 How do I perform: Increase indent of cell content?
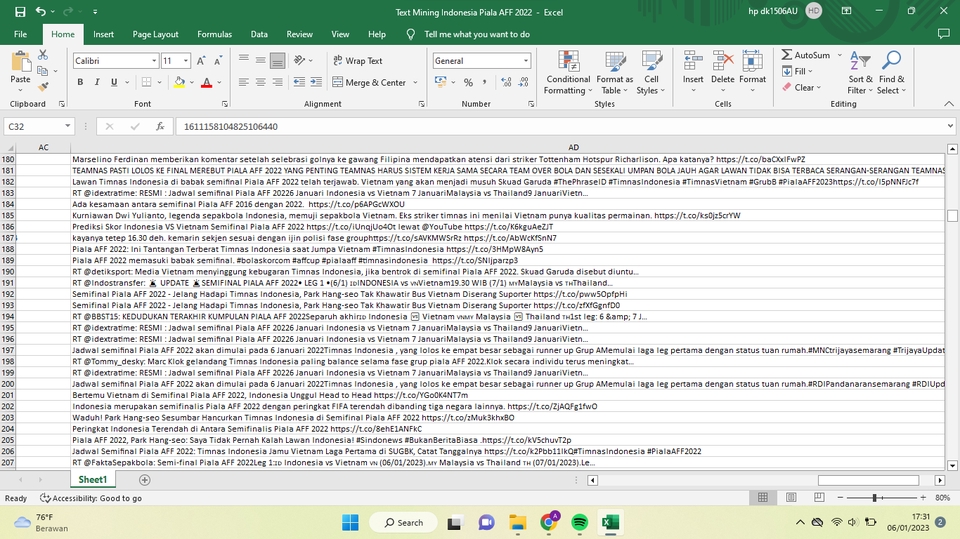click(x=316, y=82)
